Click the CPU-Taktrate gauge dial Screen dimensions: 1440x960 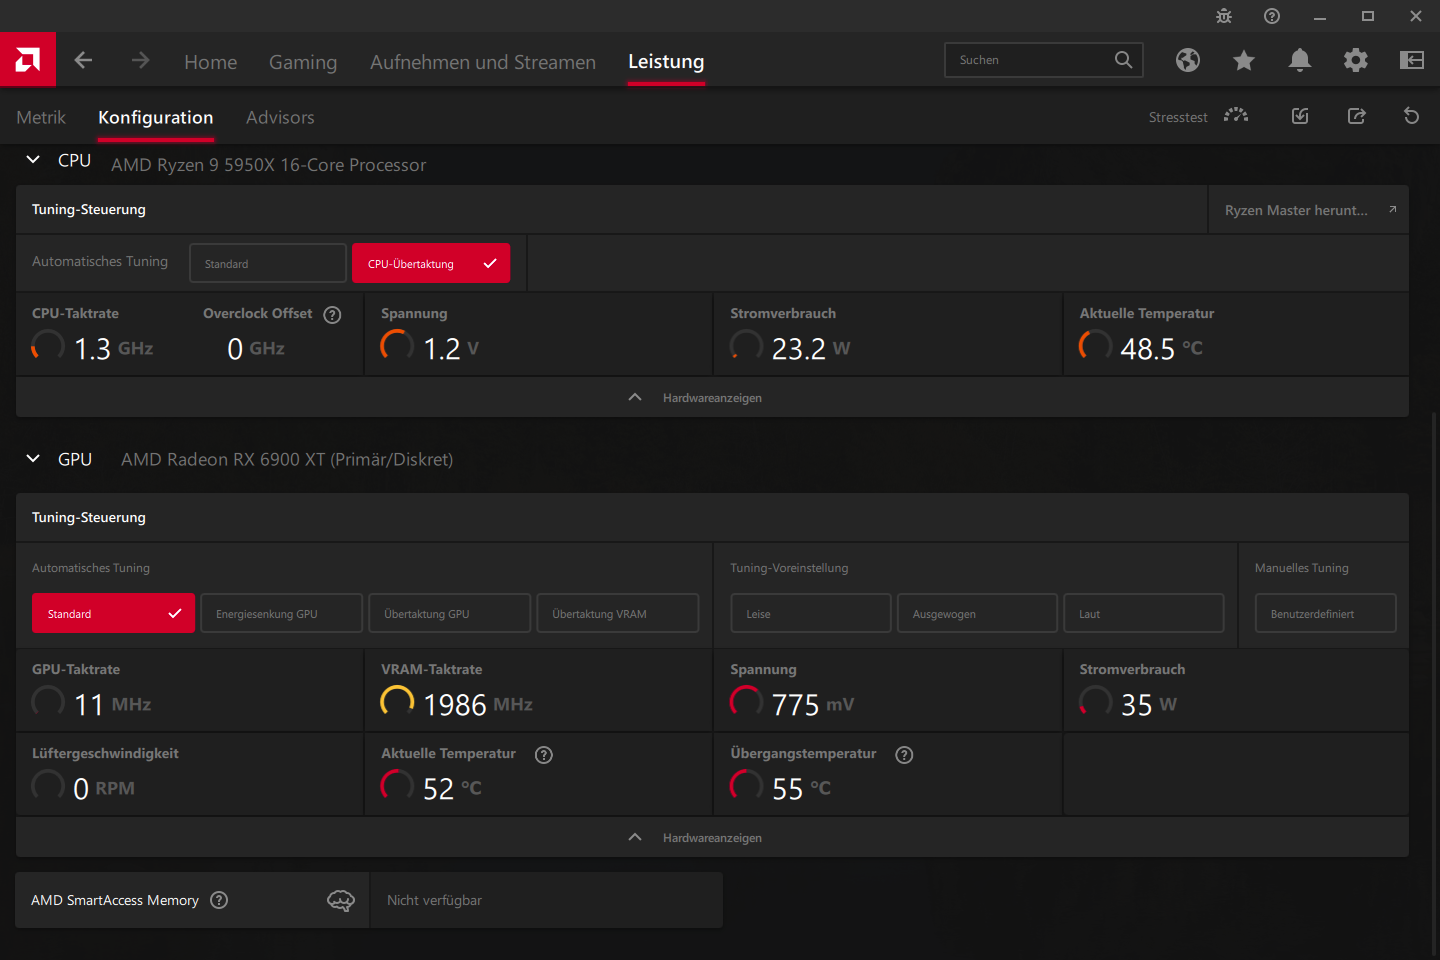[48, 346]
